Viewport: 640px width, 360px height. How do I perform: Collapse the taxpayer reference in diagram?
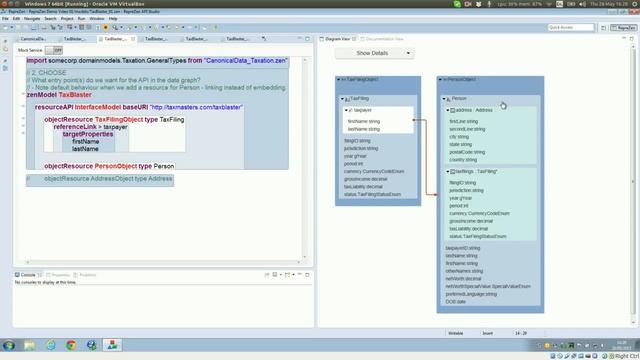point(346,110)
